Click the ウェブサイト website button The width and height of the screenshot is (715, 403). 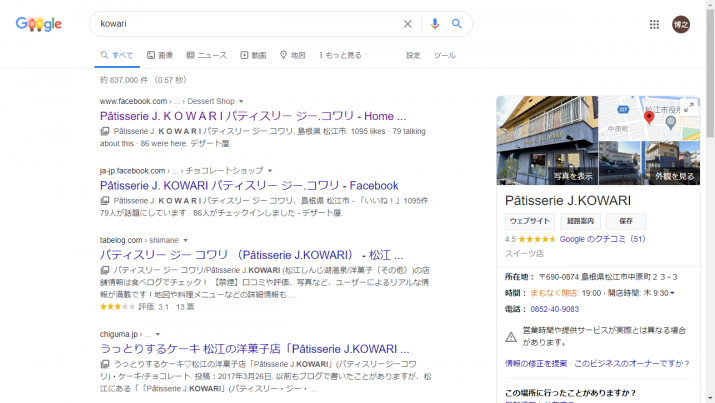pyautogui.click(x=530, y=220)
